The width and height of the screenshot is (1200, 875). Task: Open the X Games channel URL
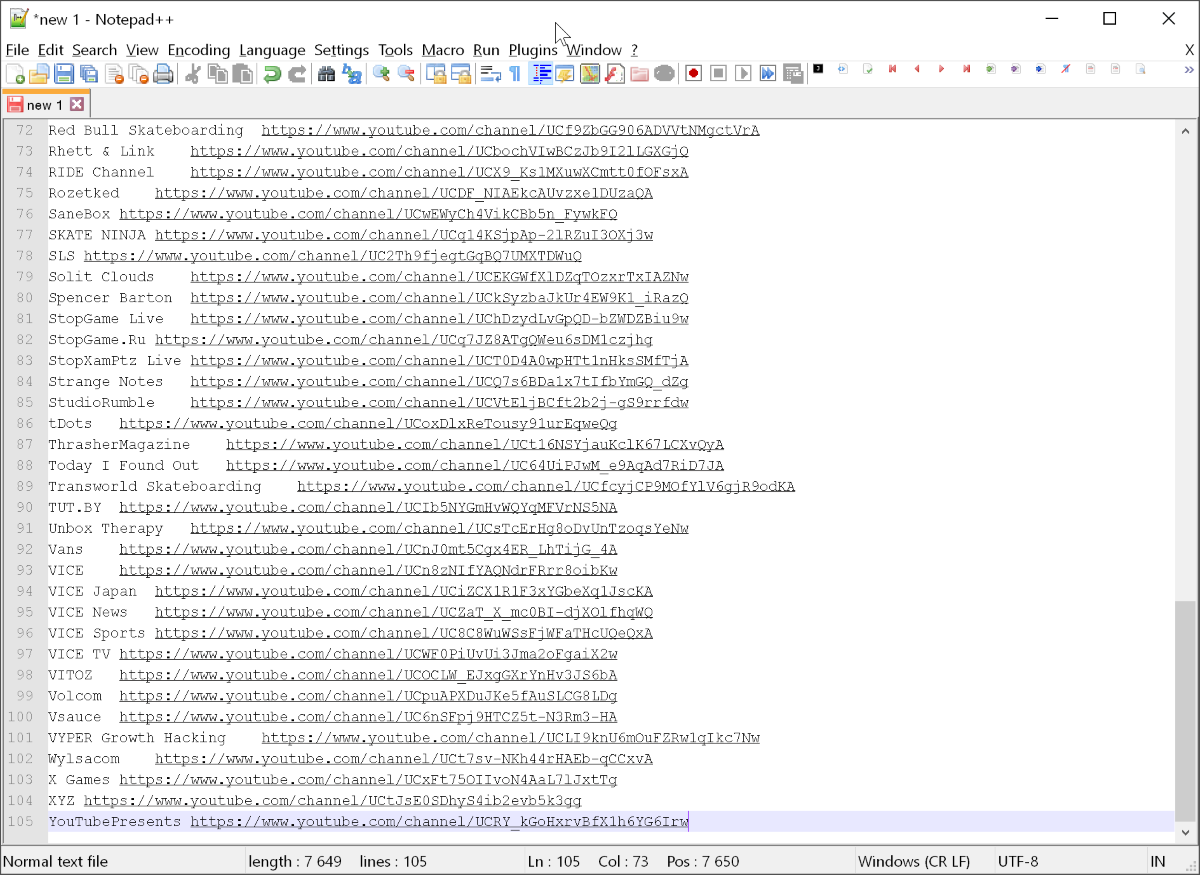(368, 780)
